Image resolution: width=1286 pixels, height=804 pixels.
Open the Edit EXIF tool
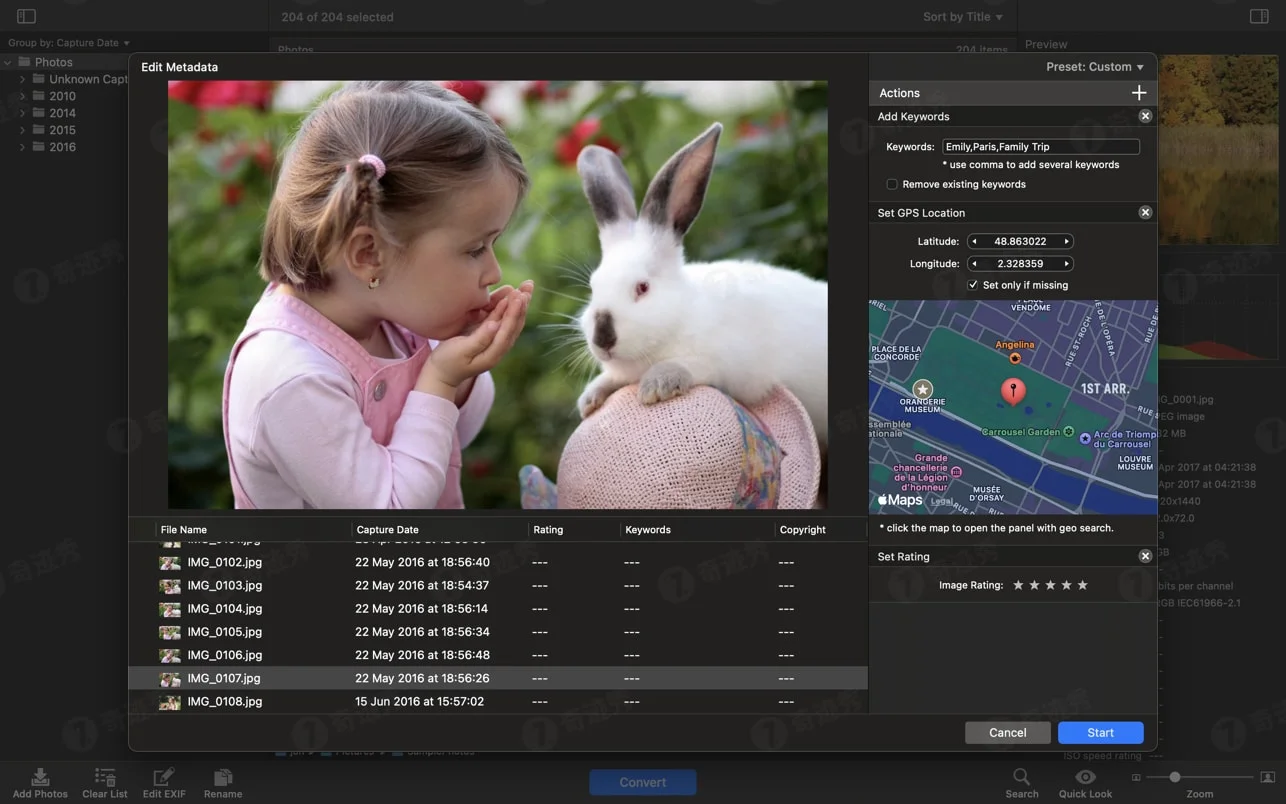tap(163, 775)
